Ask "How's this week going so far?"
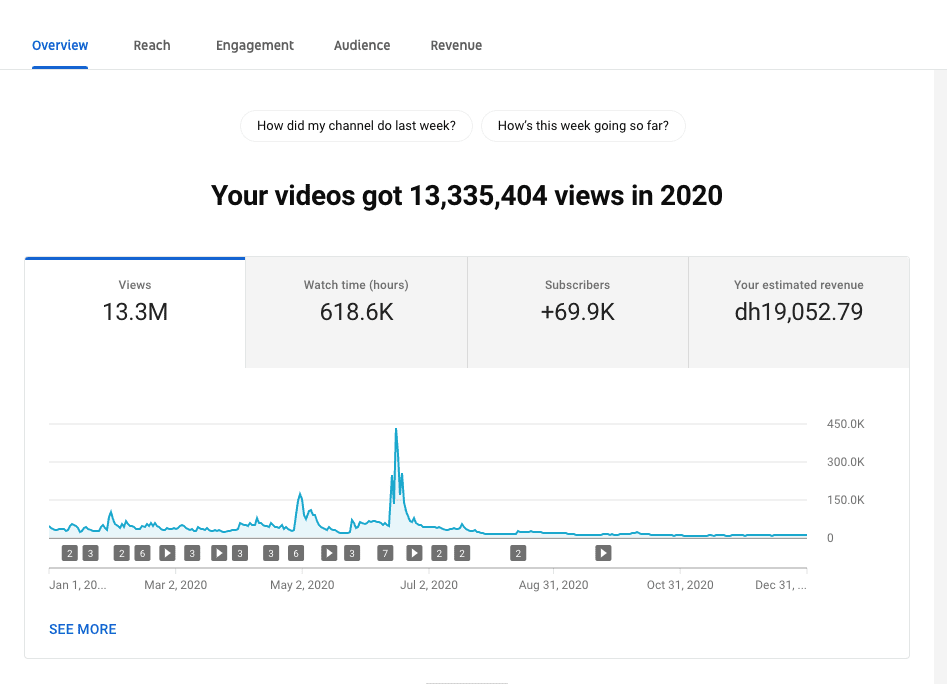947x684 pixels. tap(583, 126)
